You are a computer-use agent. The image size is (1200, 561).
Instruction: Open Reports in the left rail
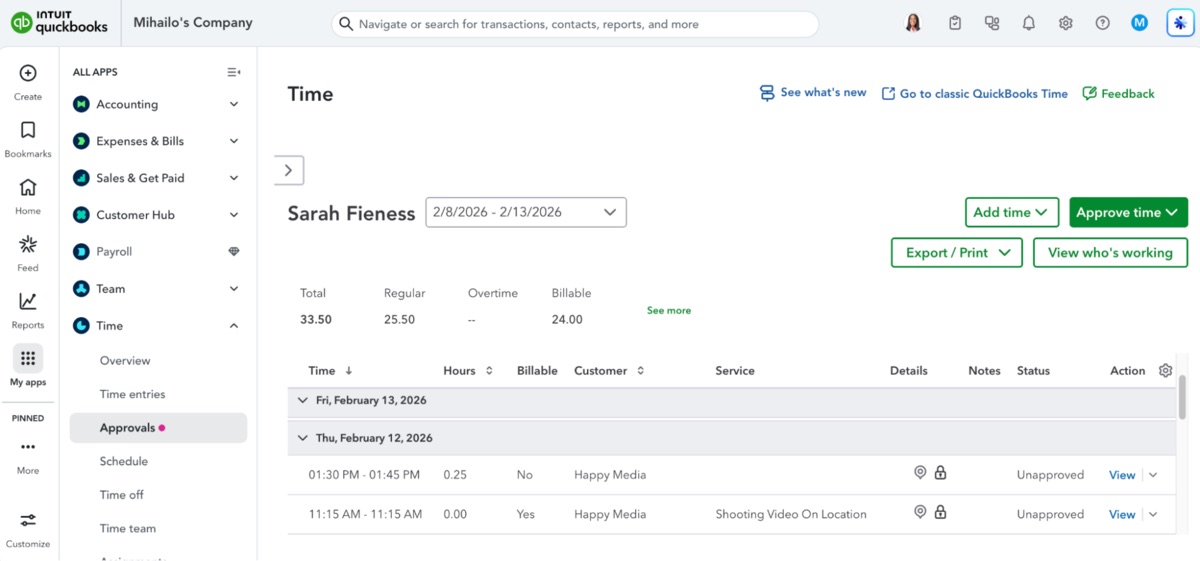coord(28,301)
